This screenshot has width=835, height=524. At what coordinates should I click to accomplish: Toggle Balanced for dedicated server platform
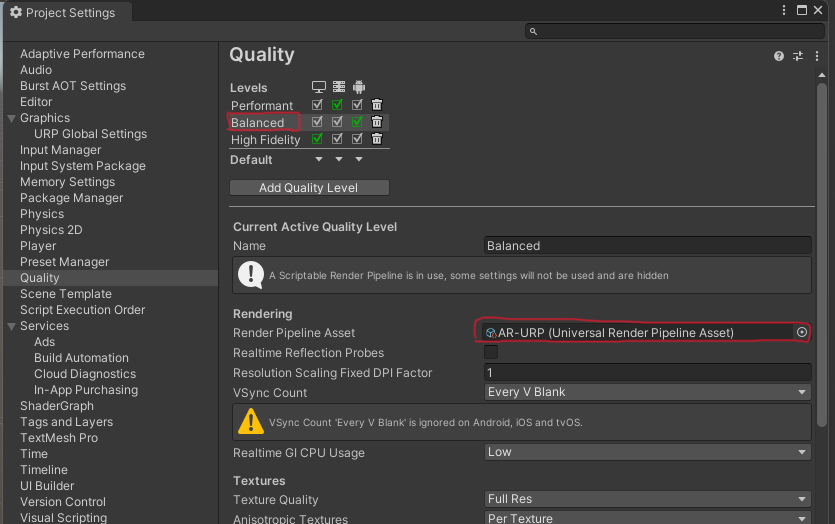coord(337,121)
